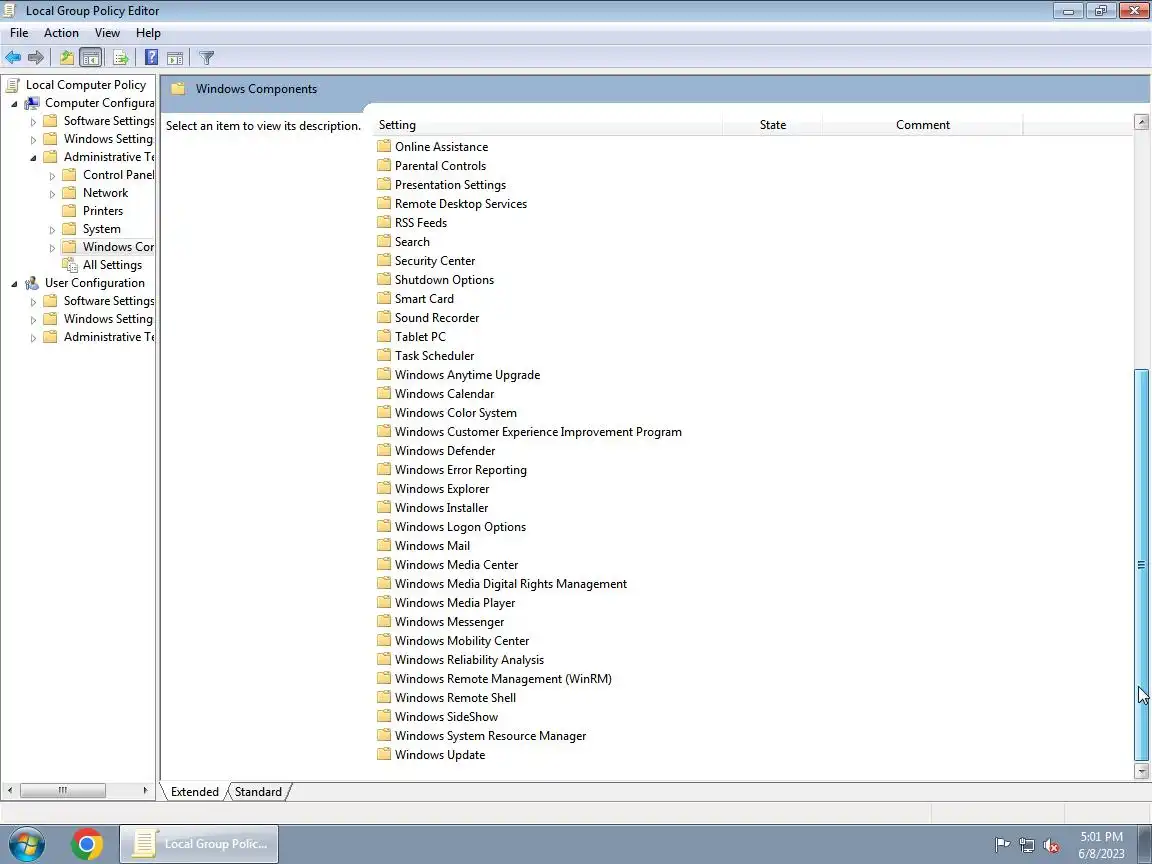Click the All Settings icon in tree

pos(70,264)
